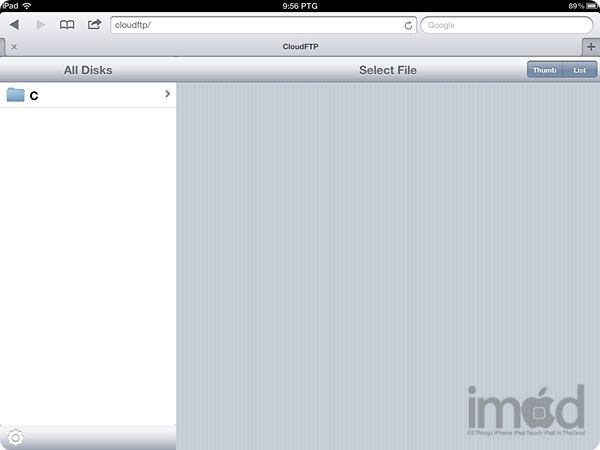Tap the Select File title
Viewport: 600px width, 450px height.
point(387,70)
